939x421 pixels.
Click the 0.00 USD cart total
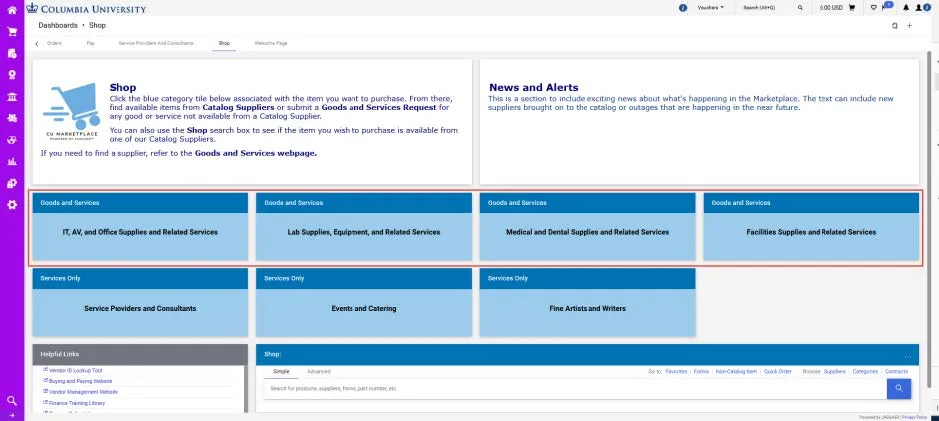pyautogui.click(x=831, y=8)
